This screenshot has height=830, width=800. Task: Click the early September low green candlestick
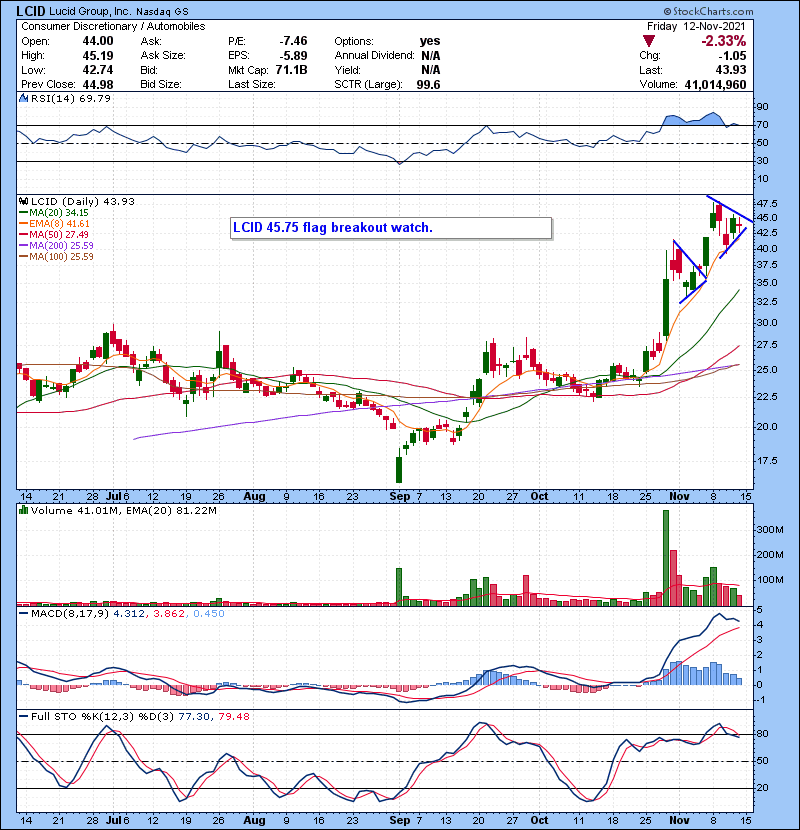coord(399,466)
